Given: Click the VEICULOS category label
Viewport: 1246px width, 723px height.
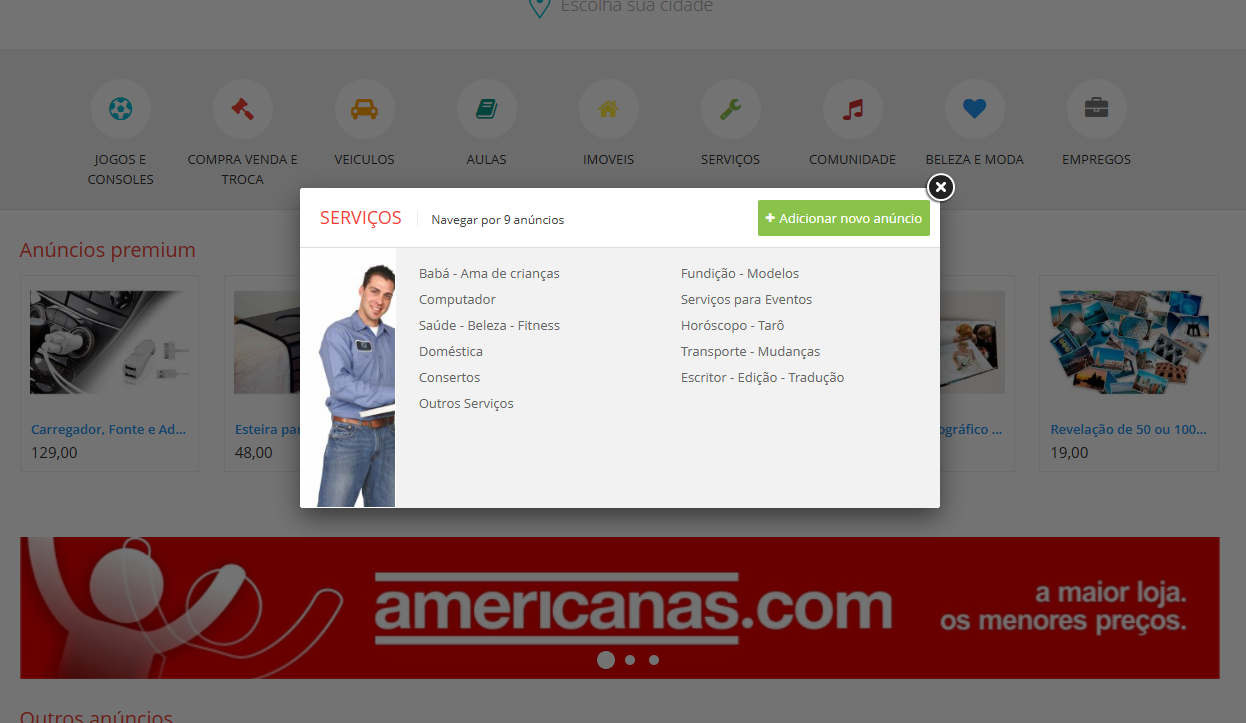Looking at the screenshot, I should tap(365, 159).
